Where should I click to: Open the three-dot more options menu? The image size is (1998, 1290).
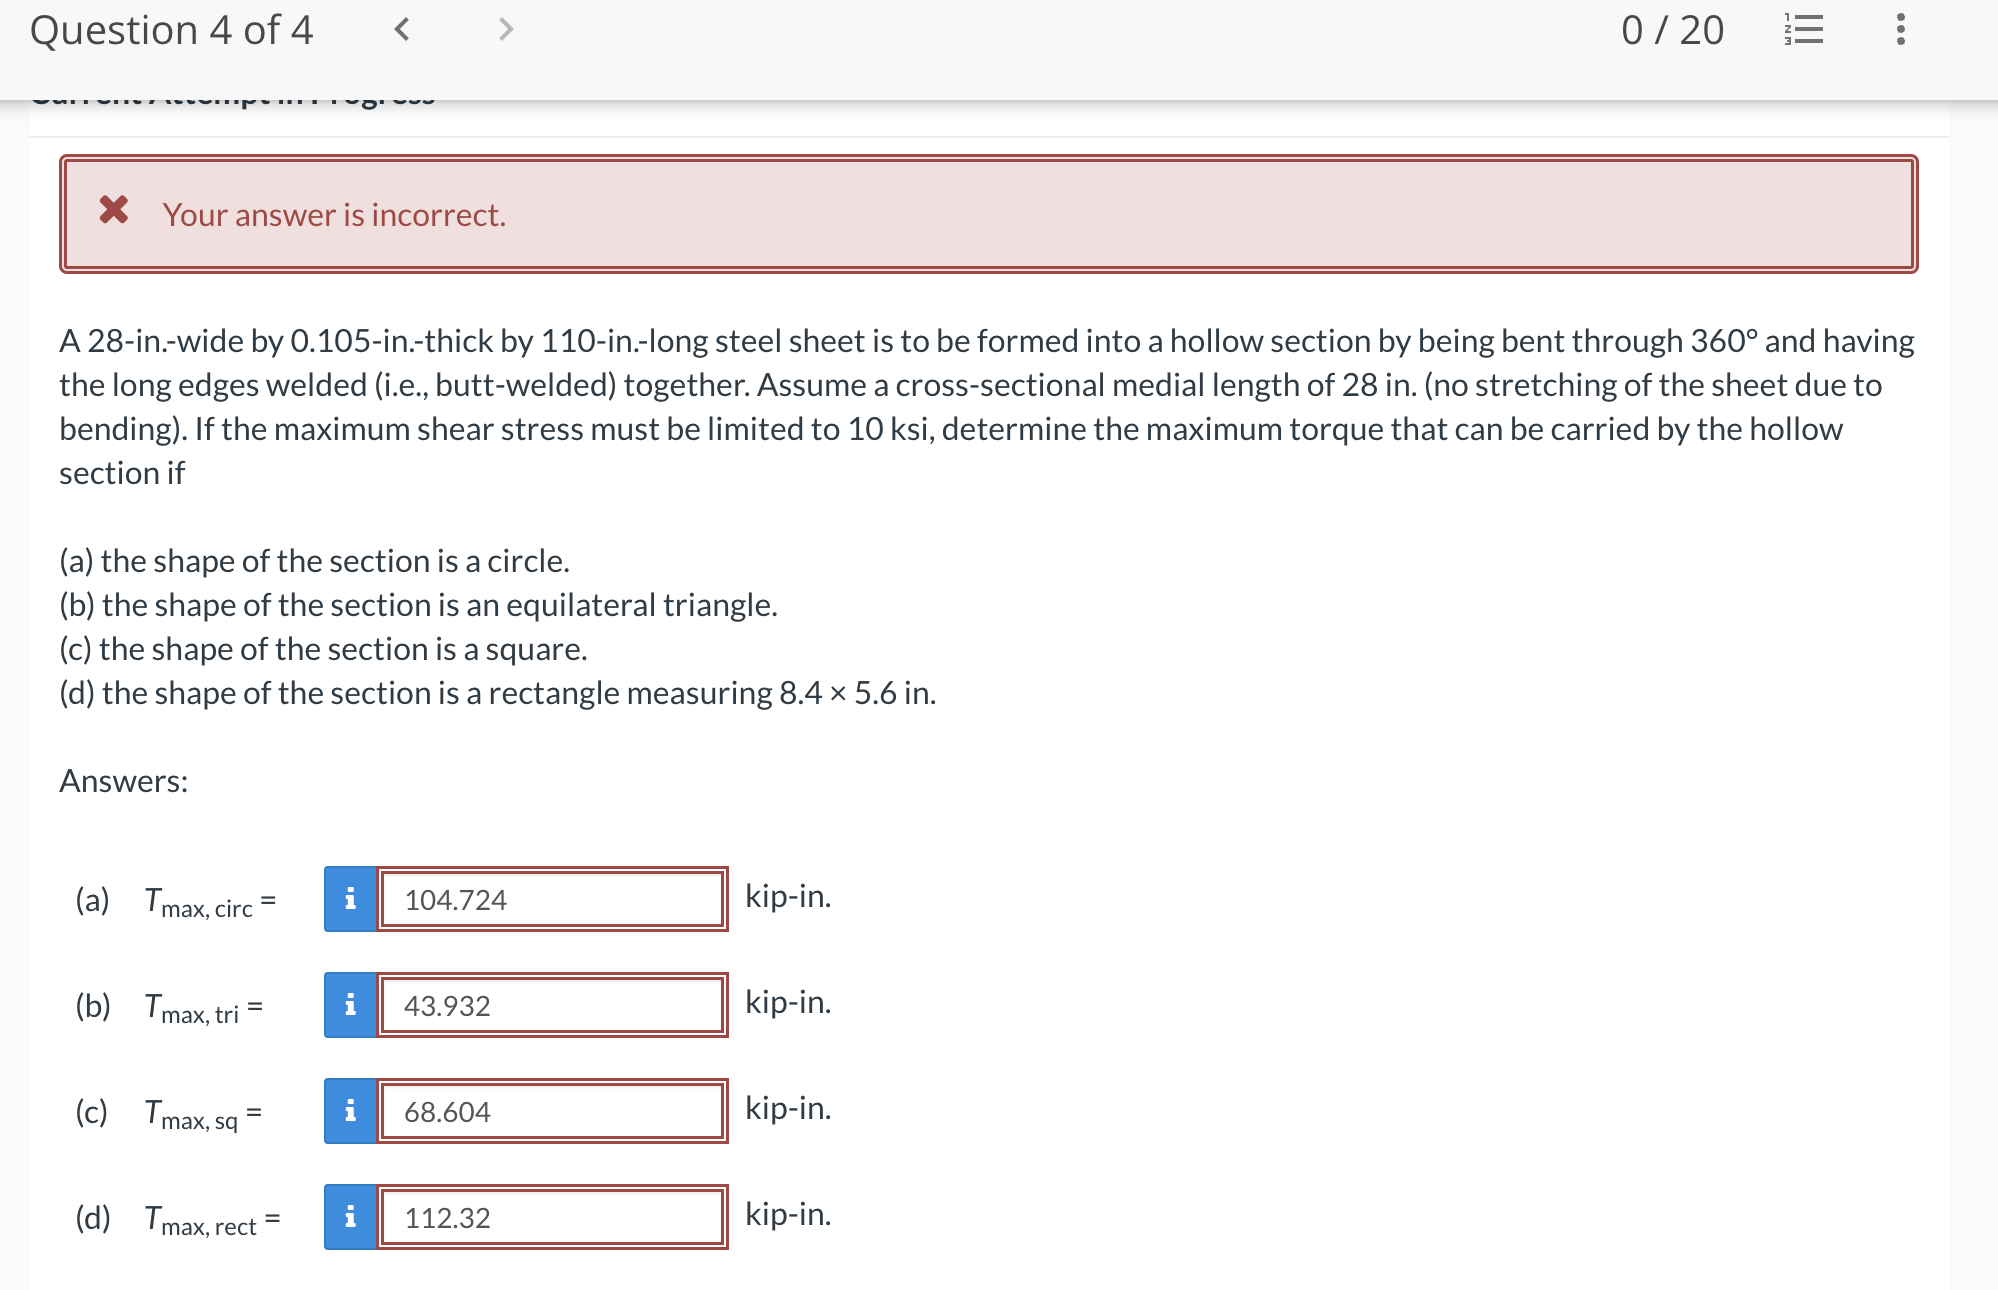pos(1900,30)
